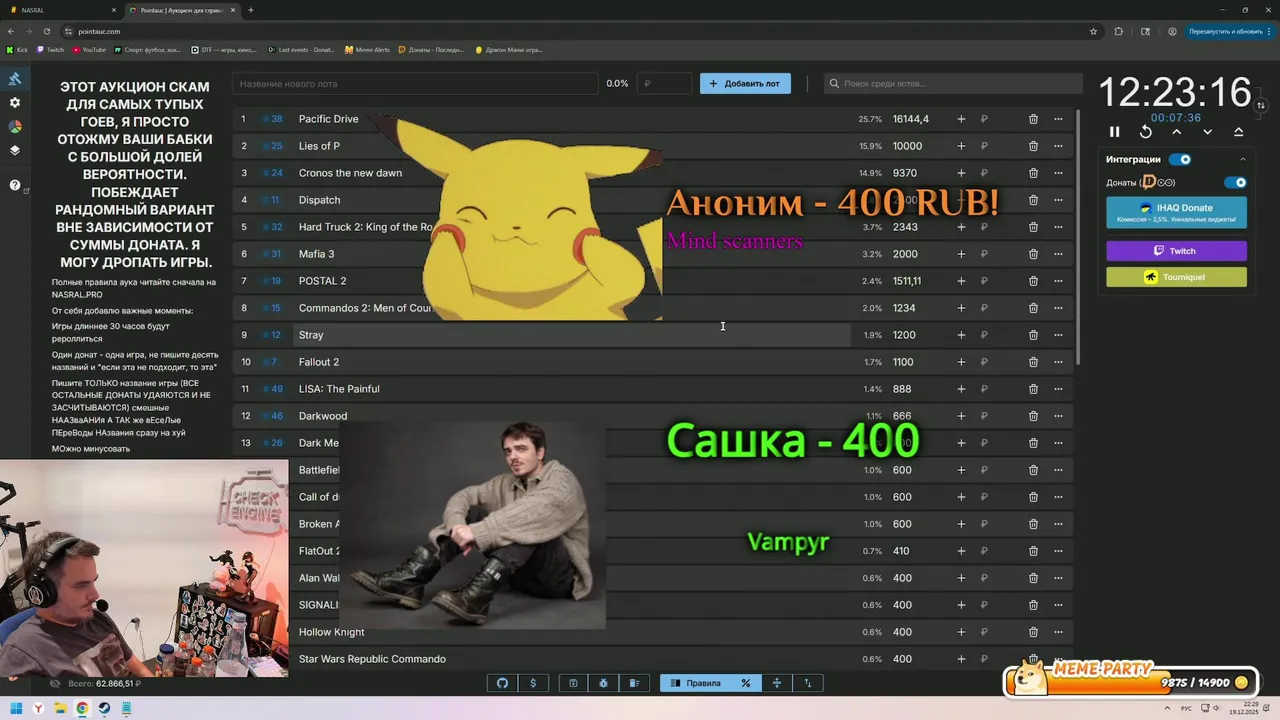Add amount to Fallout 2 lot

(961, 362)
